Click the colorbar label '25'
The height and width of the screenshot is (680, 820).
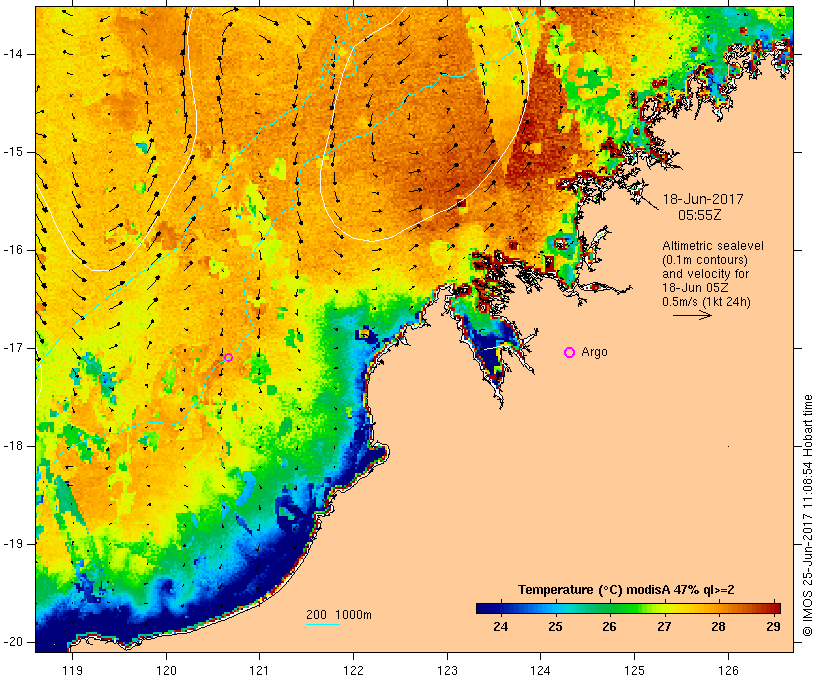point(555,626)
